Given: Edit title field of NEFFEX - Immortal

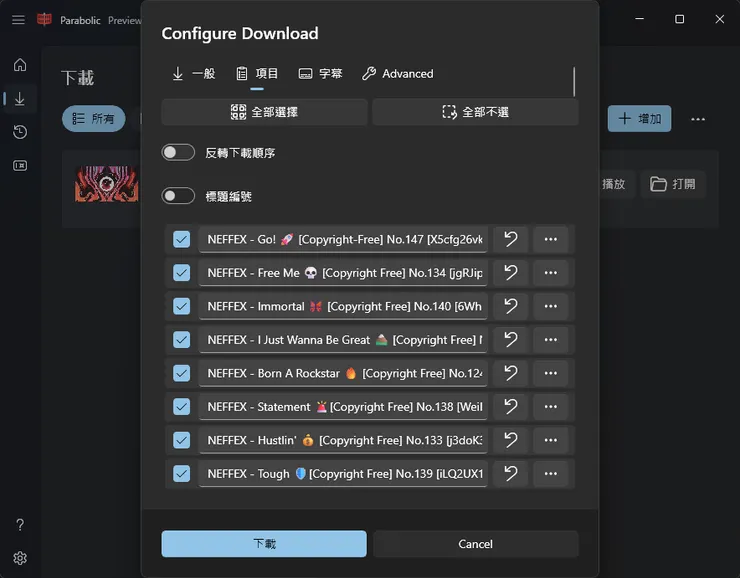Looking at the screenshot, I should [x=343, y=306].
